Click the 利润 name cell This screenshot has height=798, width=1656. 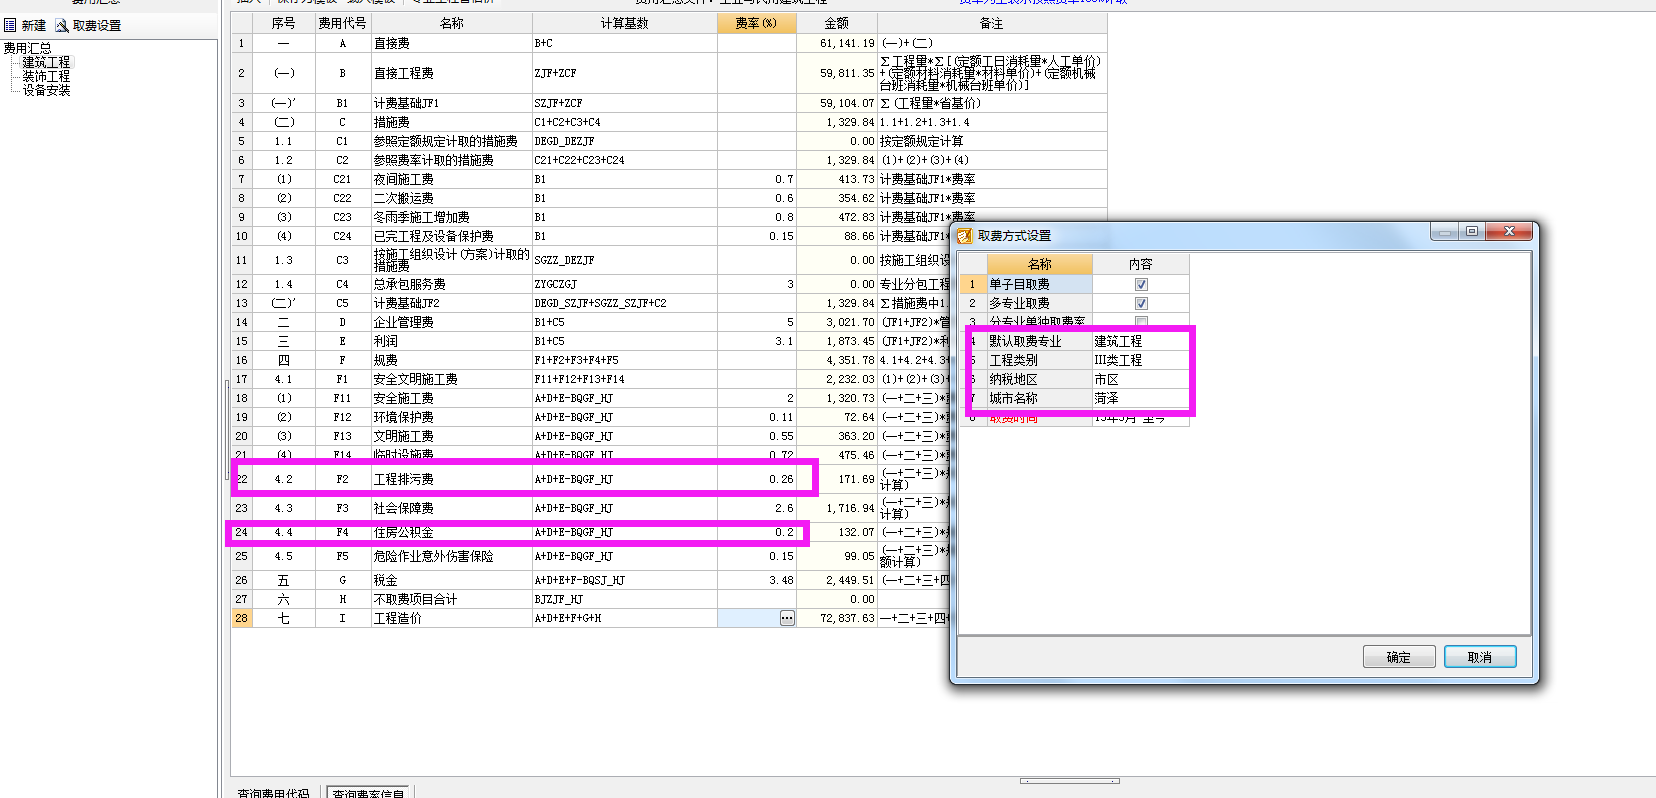click(x=451, y=341)
